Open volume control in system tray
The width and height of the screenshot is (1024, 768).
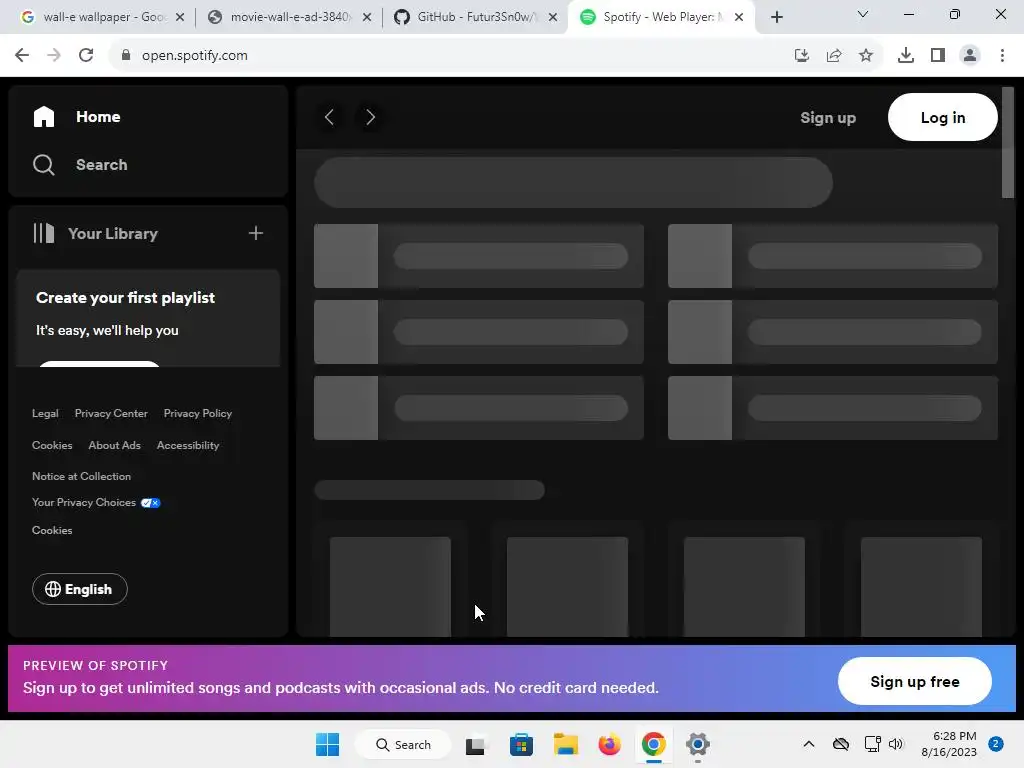click(x=896, y=744)
